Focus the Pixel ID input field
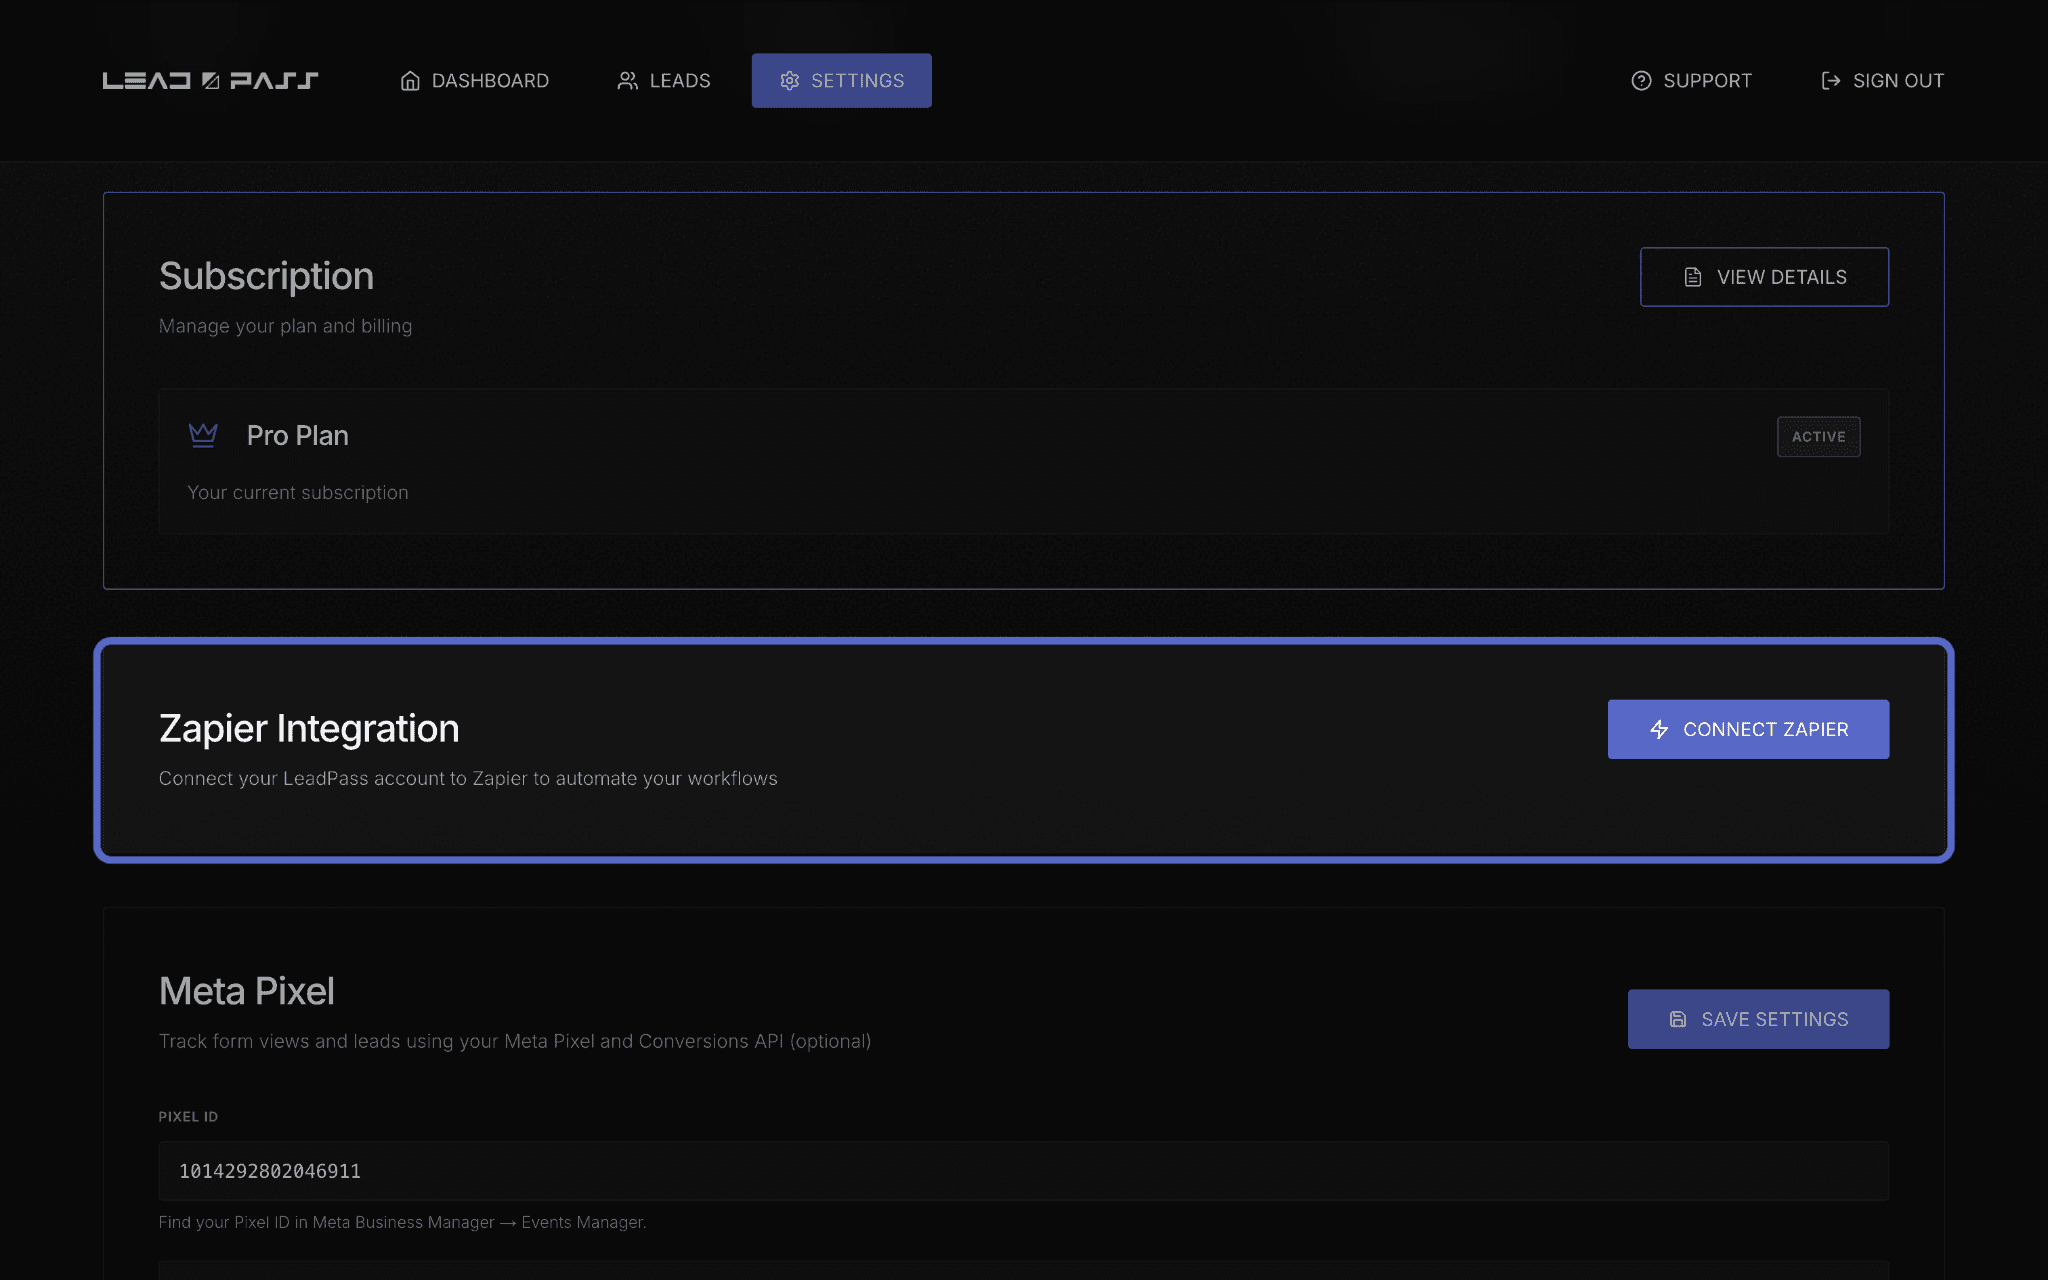The width and height of the screenshot is (2048, 1280). (1023, 1171)
